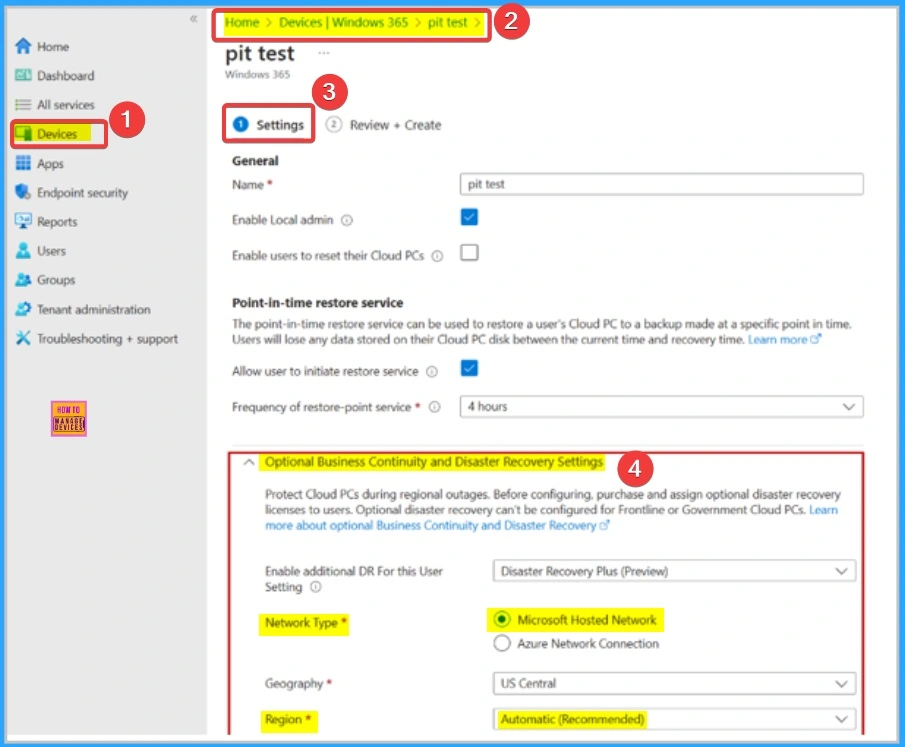Open Learn more about optional Business Continuity link

(x=437, y=525)
